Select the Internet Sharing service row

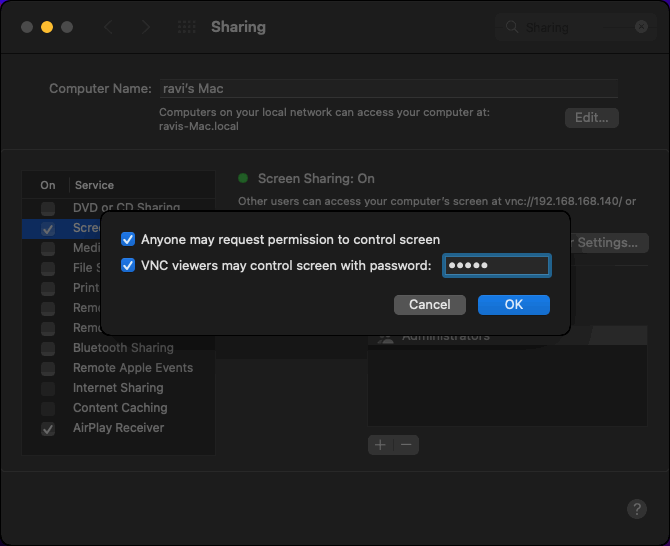118,388
